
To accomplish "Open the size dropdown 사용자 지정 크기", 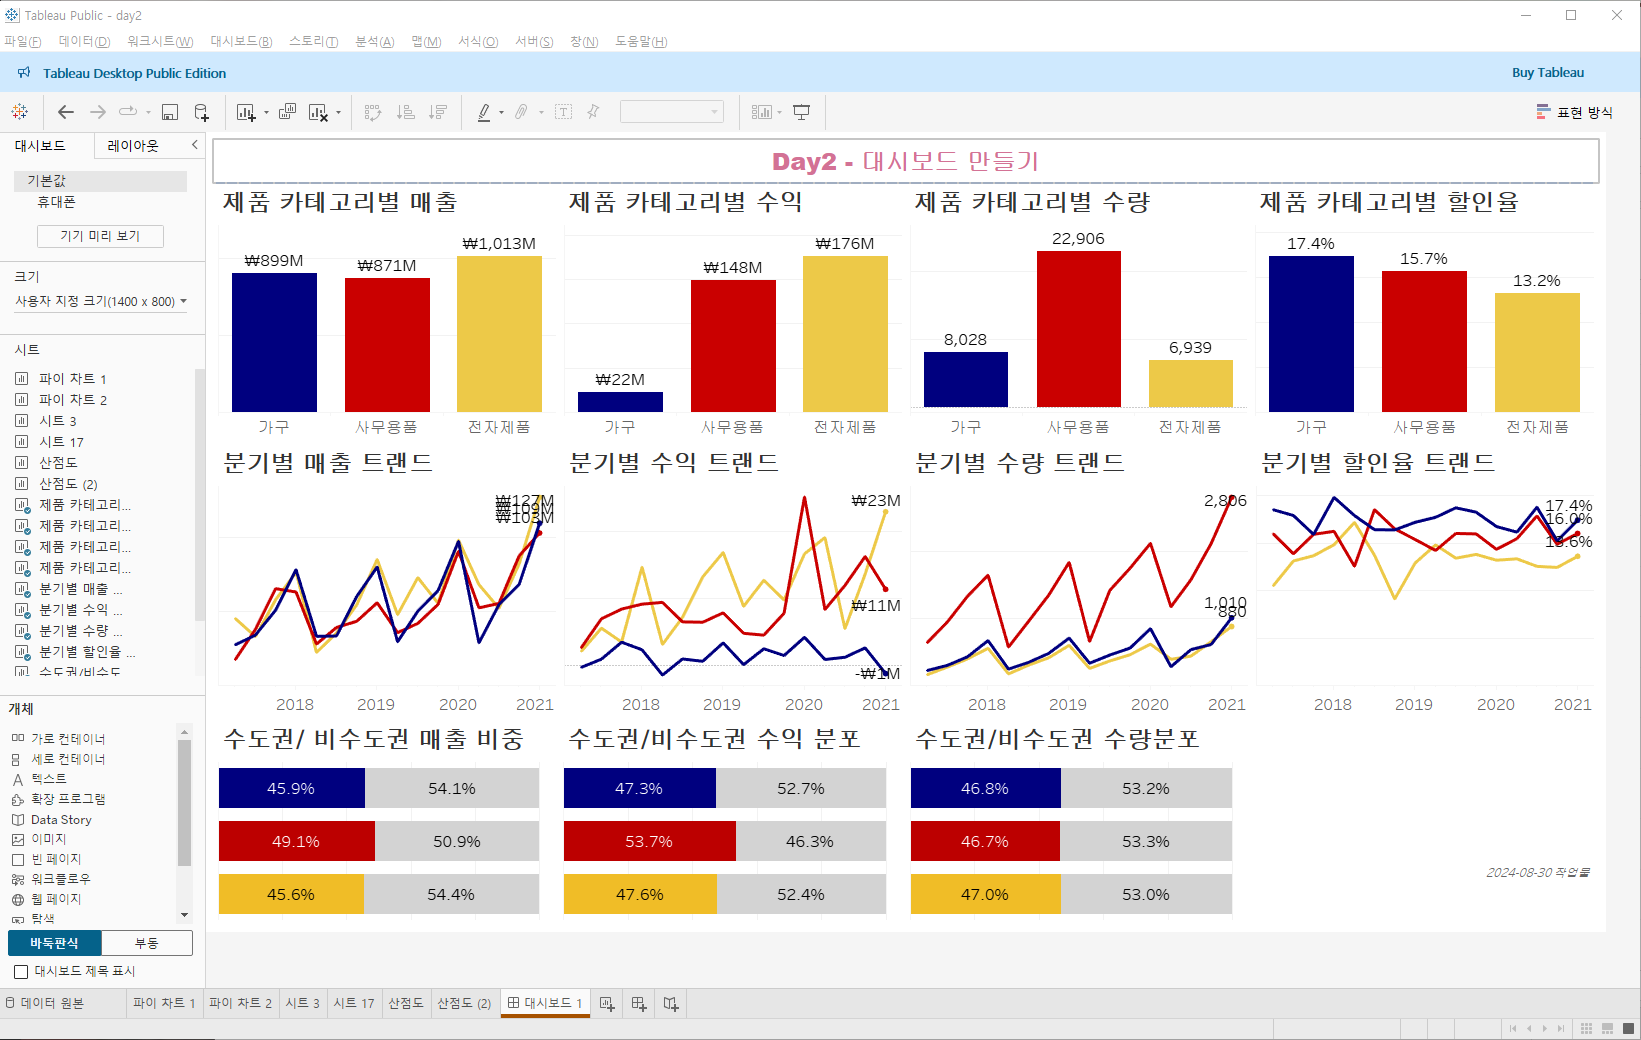I will (100, 301).
